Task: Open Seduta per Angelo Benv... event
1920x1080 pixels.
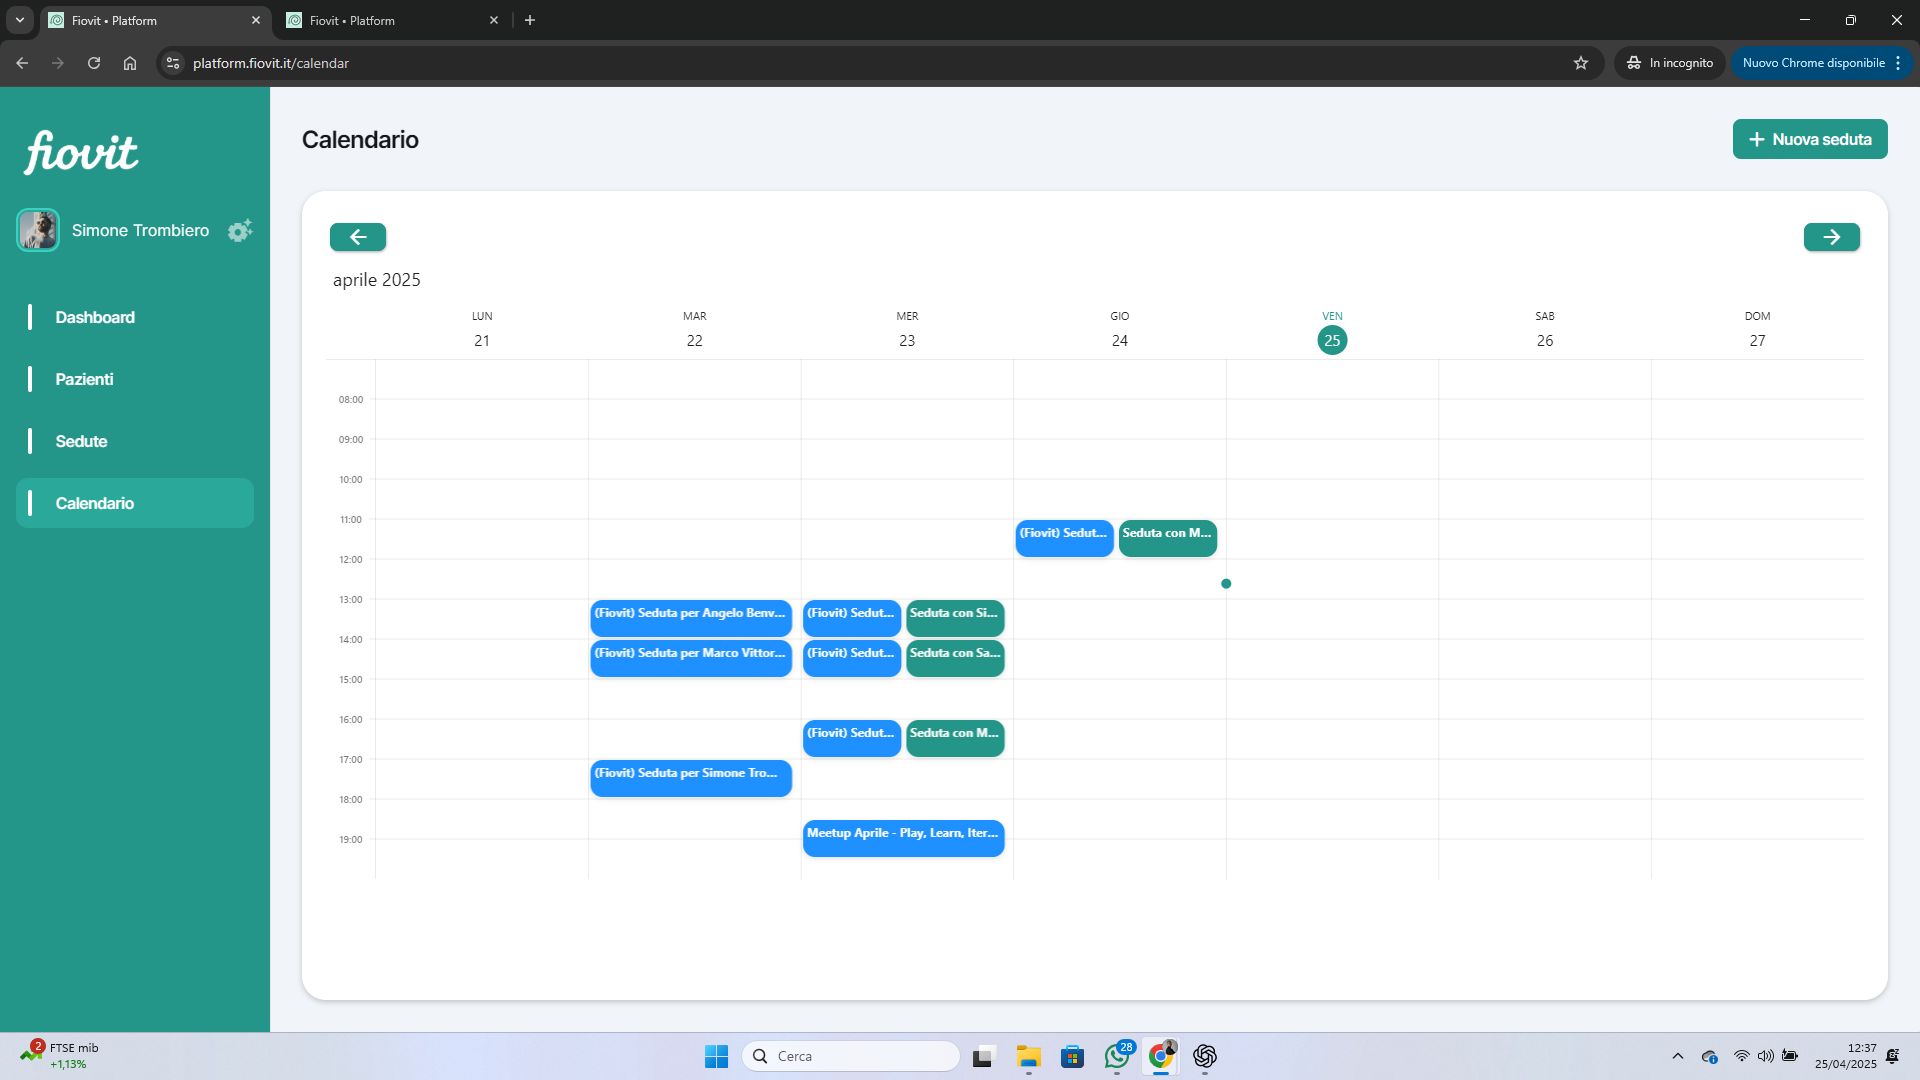Action: [x=690, y=618]
